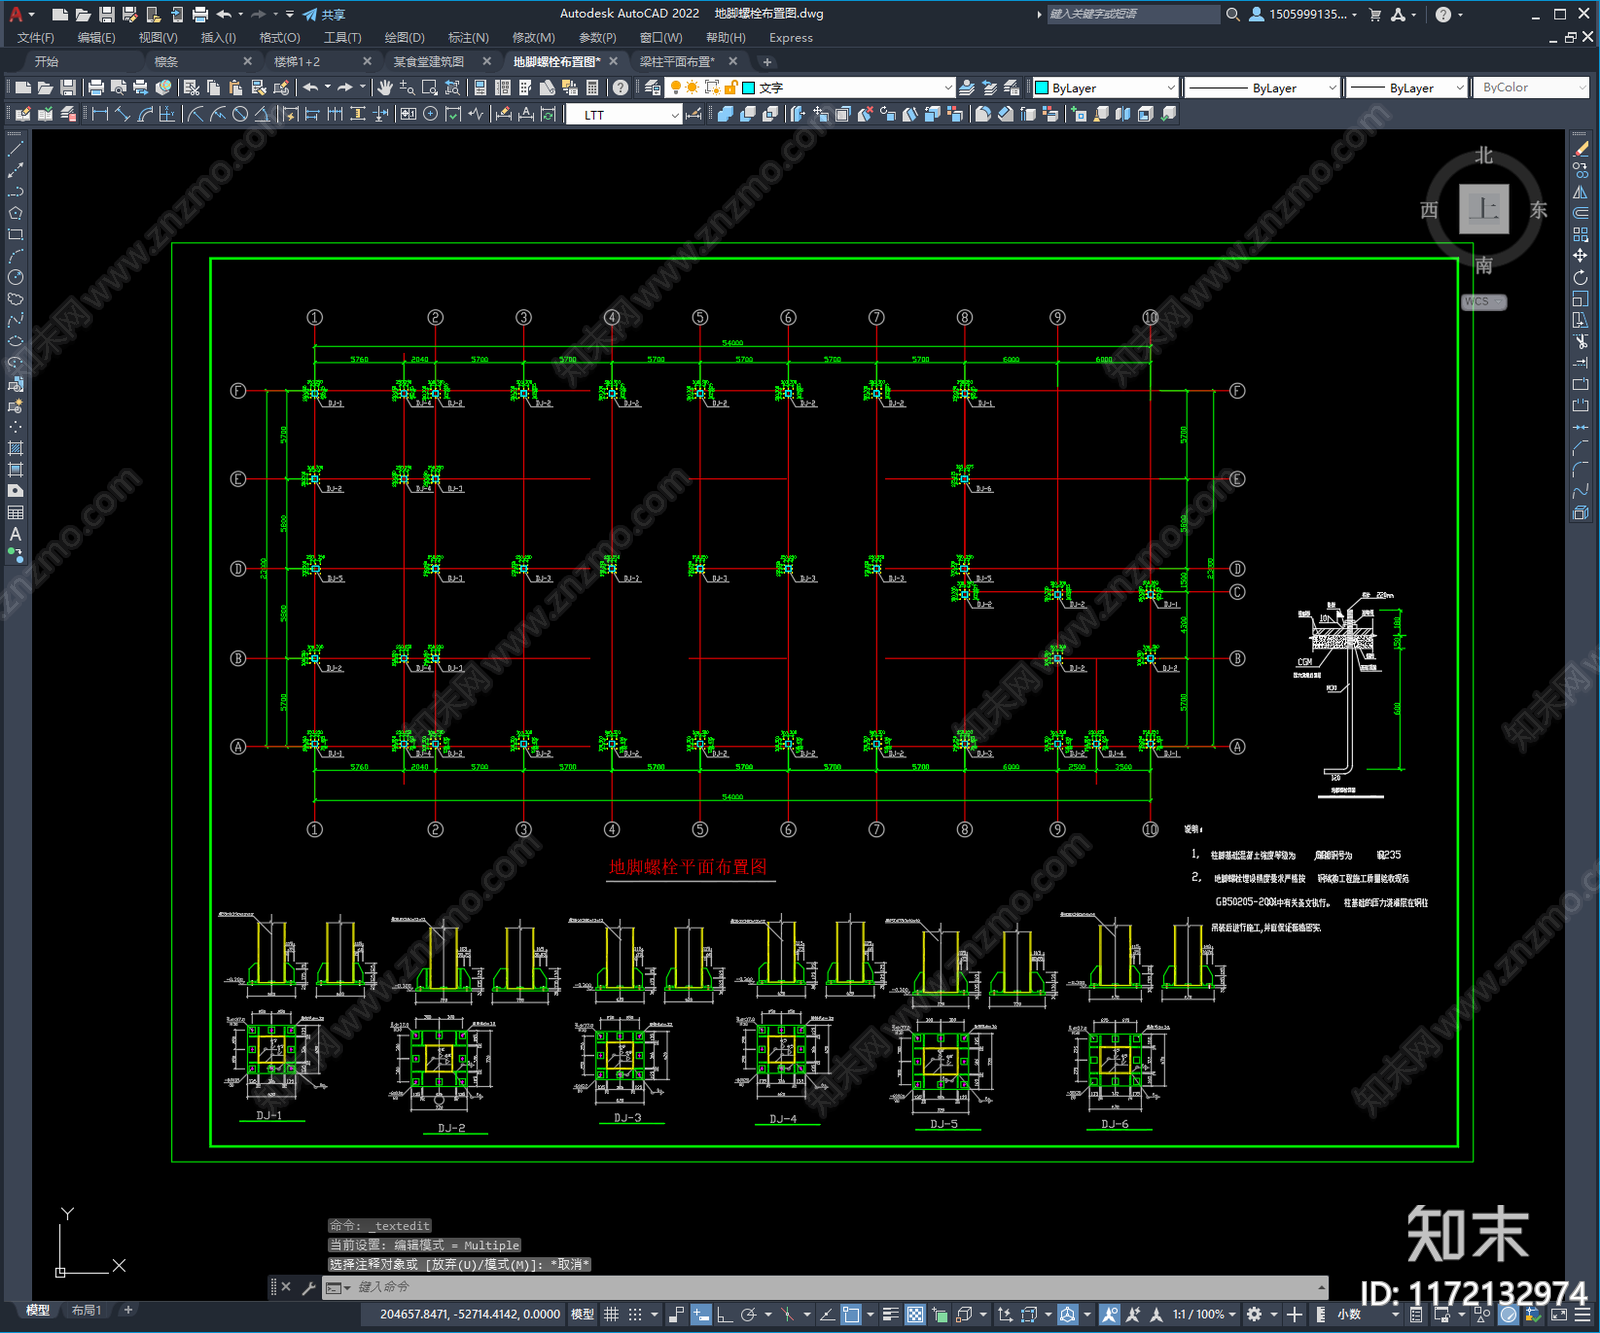The width and height of the screenshot is (1600, 1333).
Task: Click the cyan layer color swatch beside 文字
Action: pyautogui.click(x=748, y=88)
